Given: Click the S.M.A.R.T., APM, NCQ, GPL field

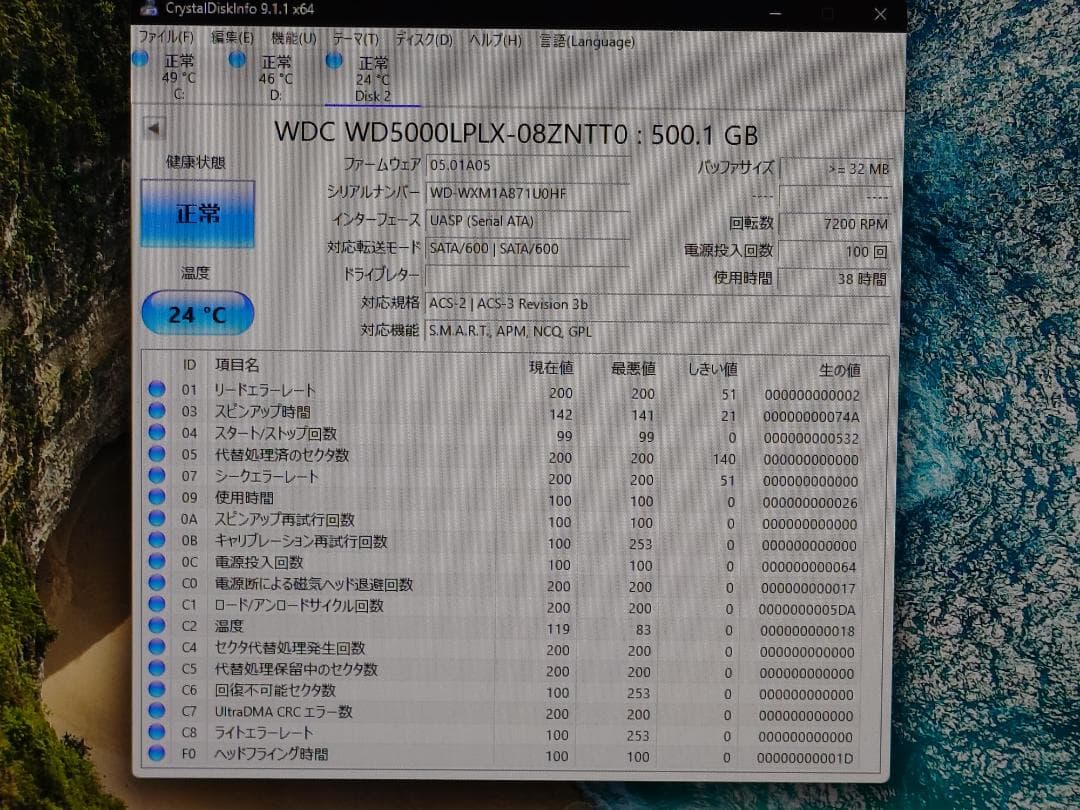Looking at the screenshot, I should point(658,331).
